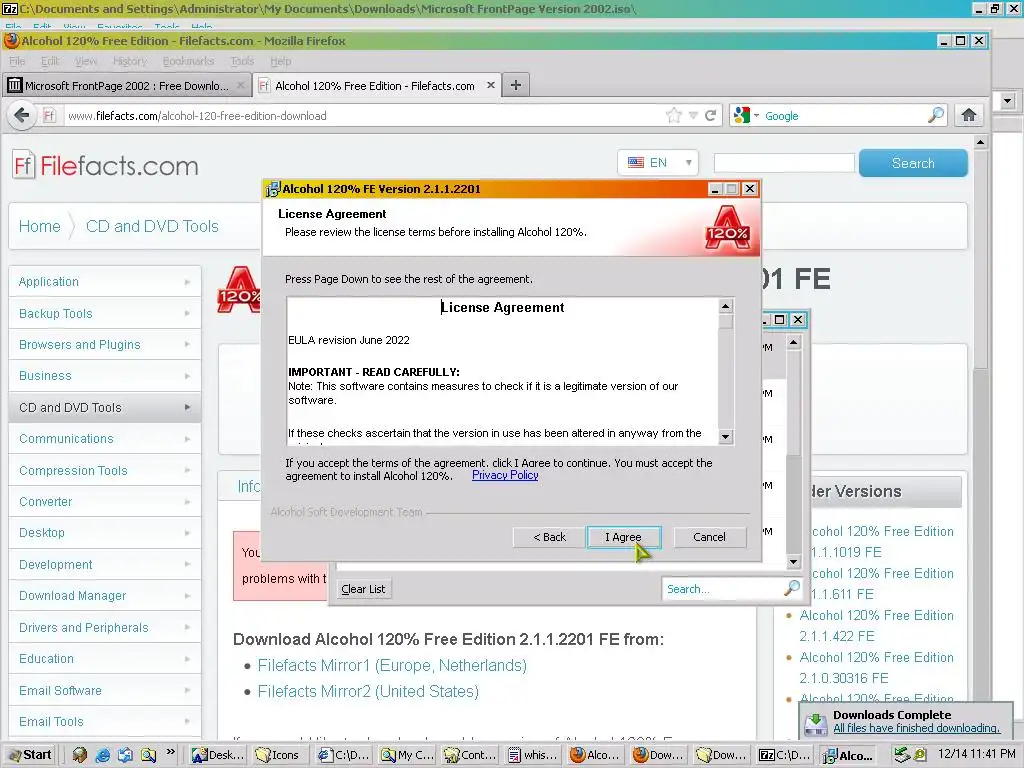Expand the Communications category arrow
The image size is (1024, 768).
(187, 439)
